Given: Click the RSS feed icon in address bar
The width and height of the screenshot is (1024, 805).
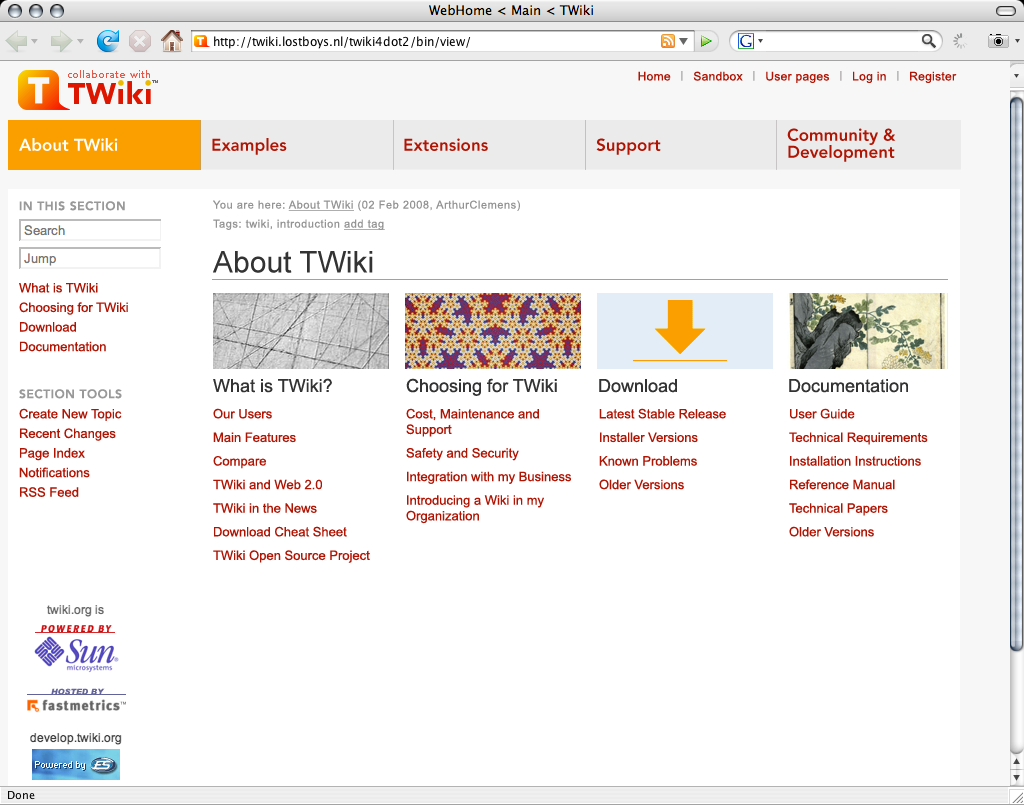Looking at the screenshot, I should coord(667,41).
